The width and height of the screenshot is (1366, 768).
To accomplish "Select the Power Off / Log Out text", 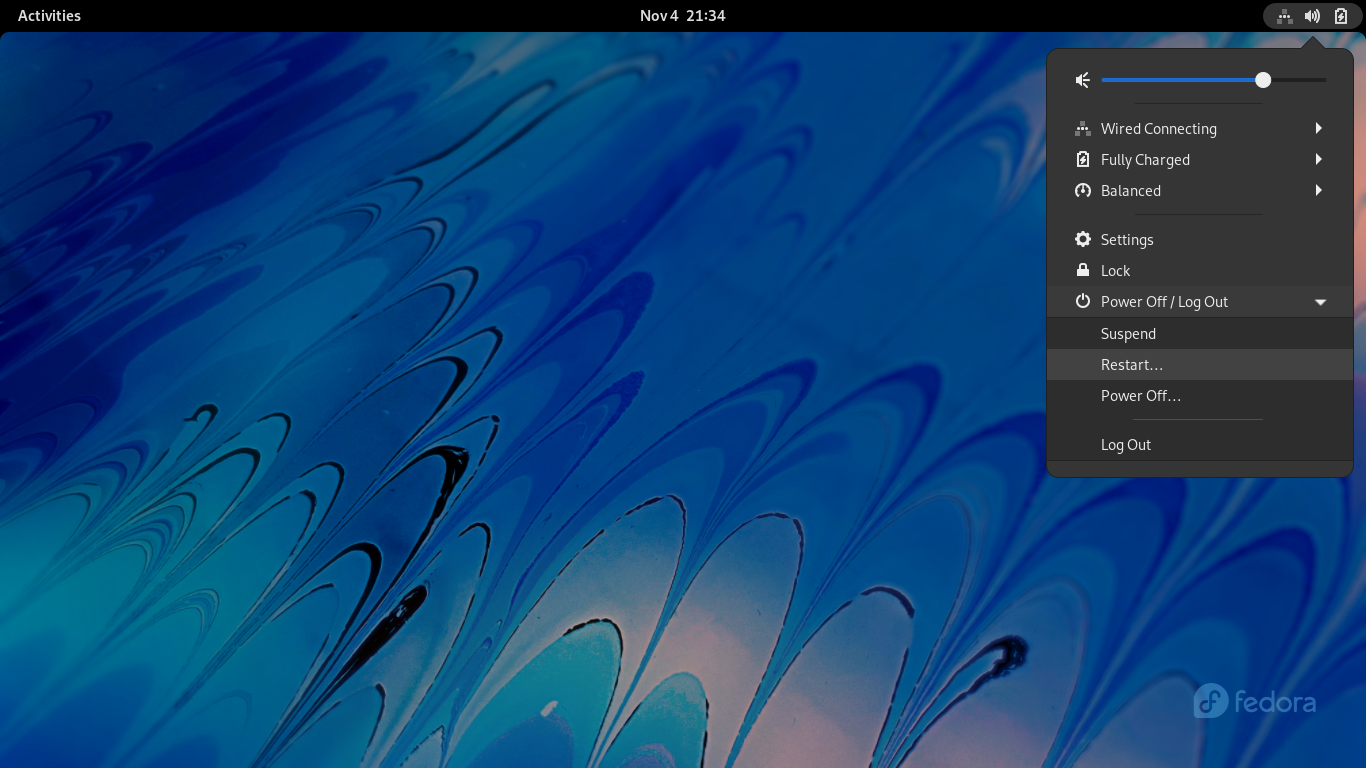I will tap(1164, 301).
